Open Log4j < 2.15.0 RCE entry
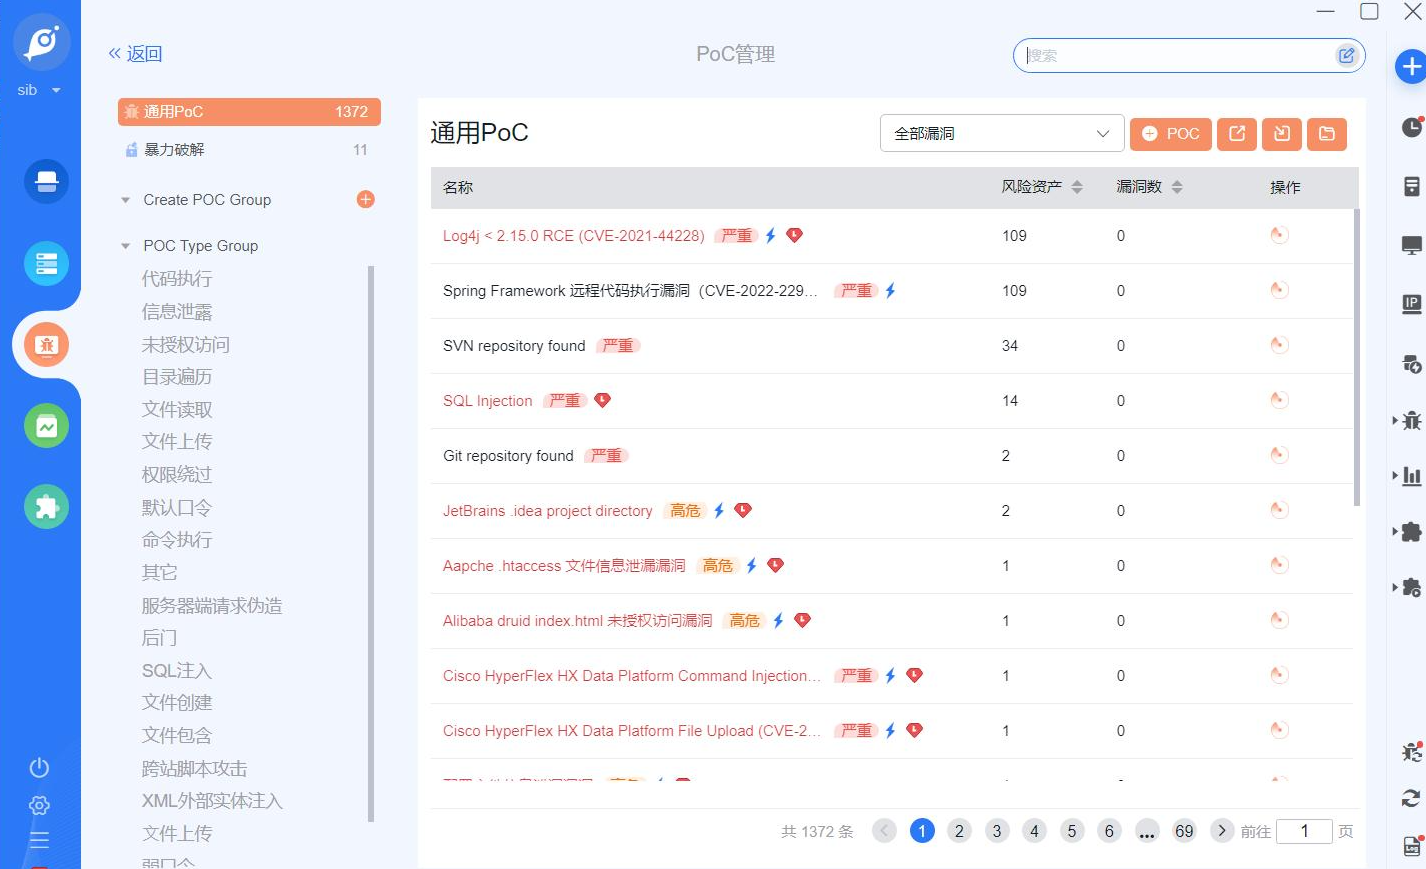This screenshot has height=869, width=1426. 574,236
